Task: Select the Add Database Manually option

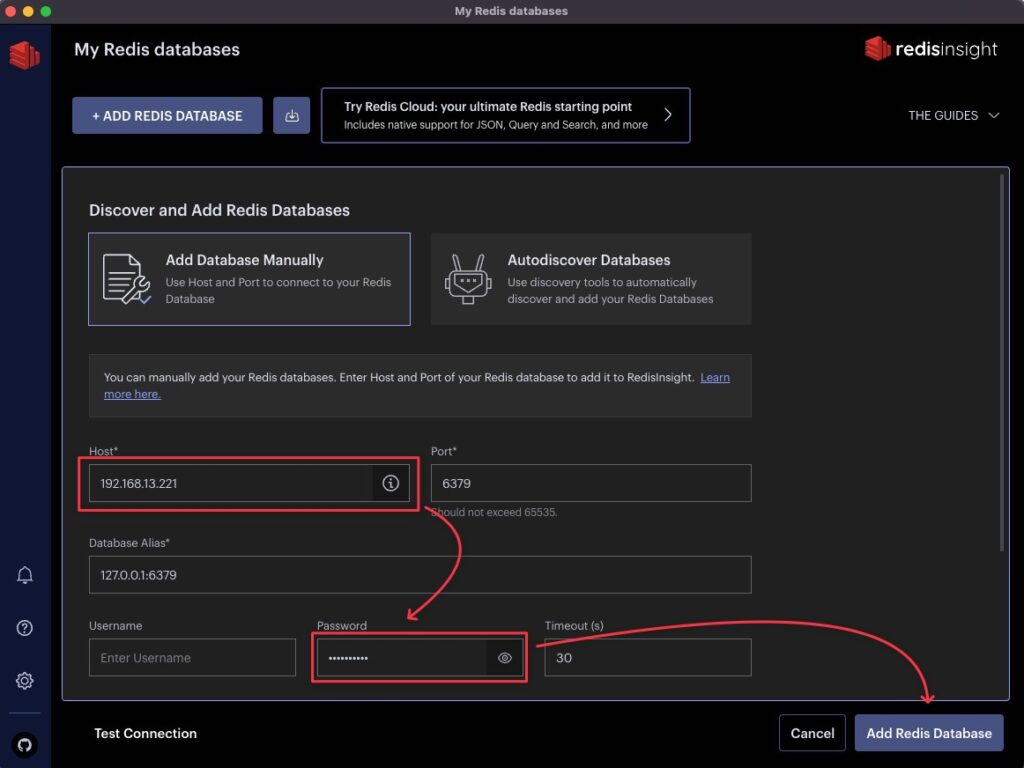Action: [249, 279]
